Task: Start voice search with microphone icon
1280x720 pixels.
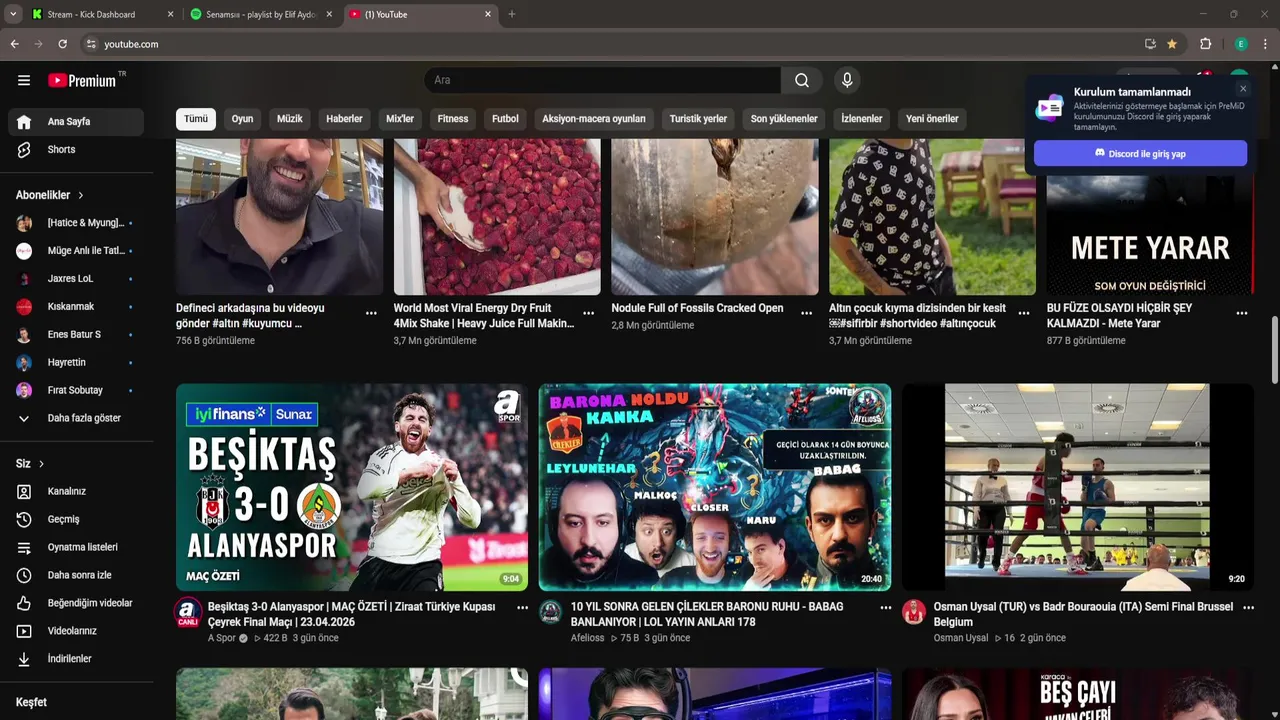Action: [x=847, y=80]
